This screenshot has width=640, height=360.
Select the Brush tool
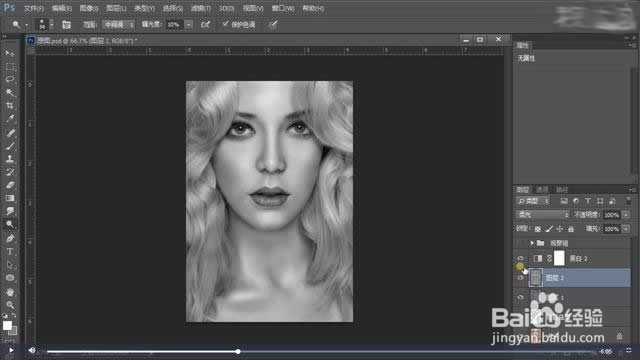10,146
